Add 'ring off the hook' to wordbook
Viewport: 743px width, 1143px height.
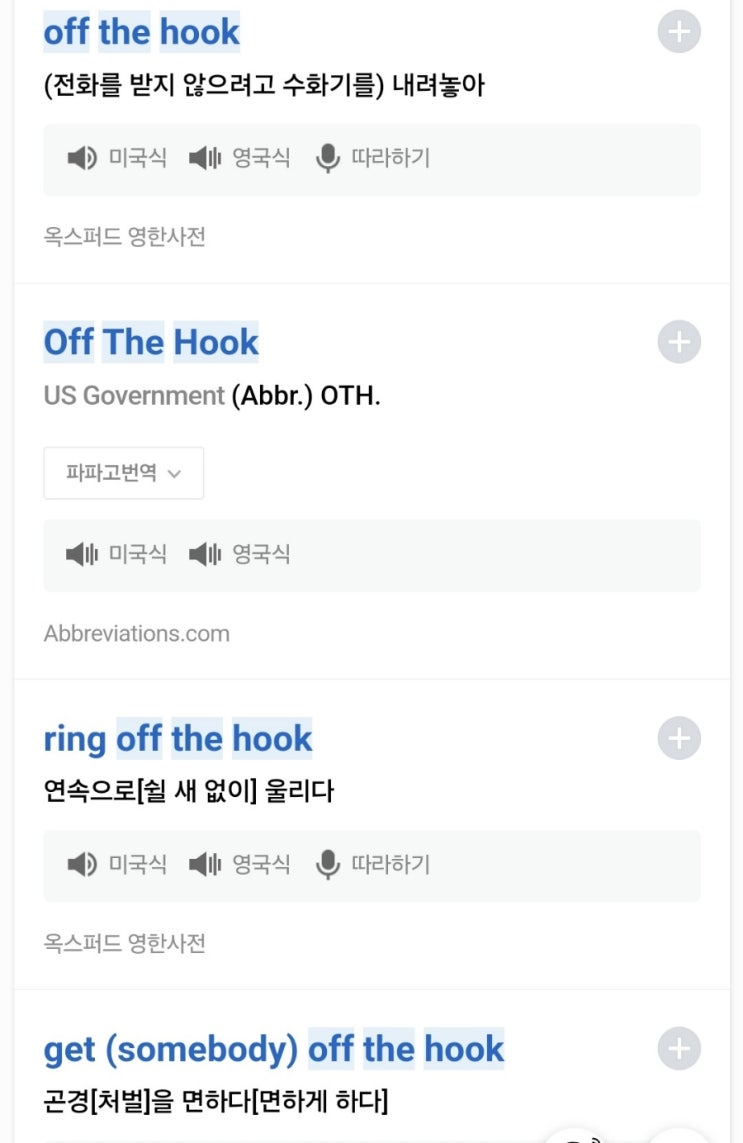point(679,738)
